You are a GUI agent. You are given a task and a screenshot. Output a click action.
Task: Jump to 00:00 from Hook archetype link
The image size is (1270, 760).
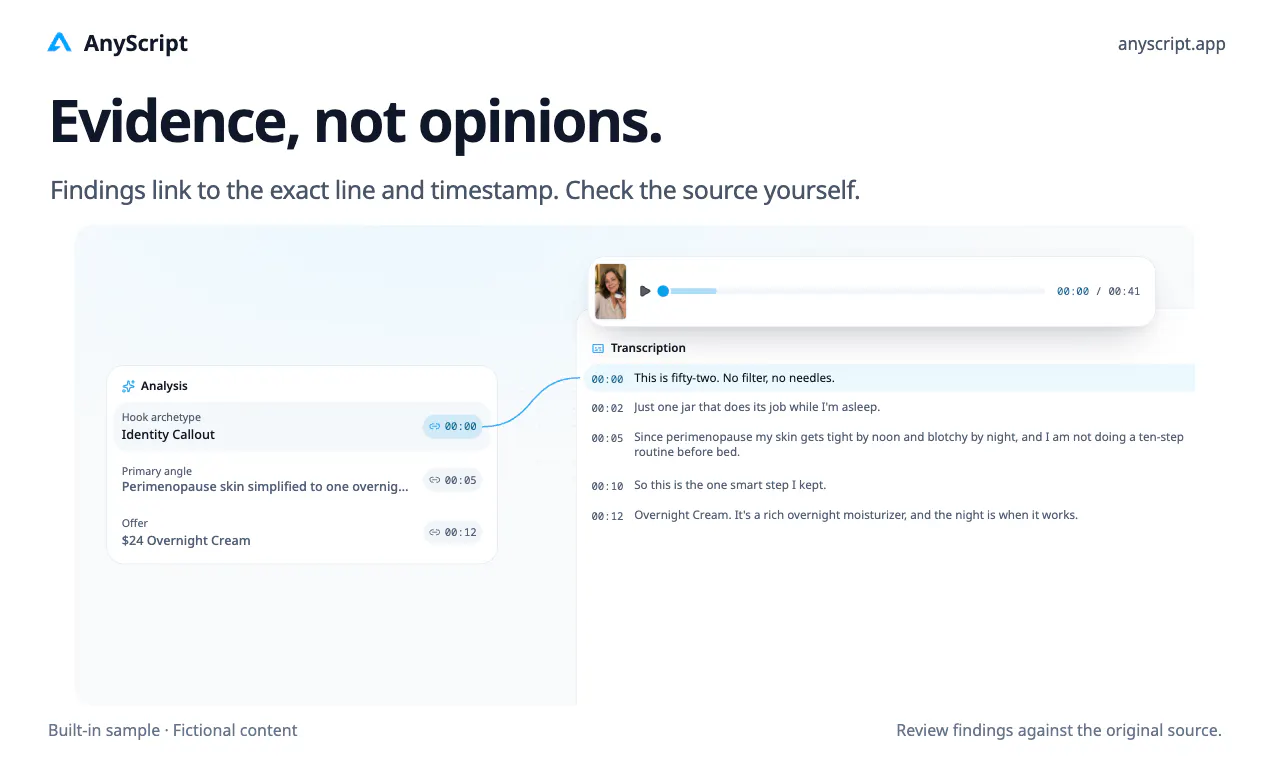pyautogui.click(x=452, y=426)
